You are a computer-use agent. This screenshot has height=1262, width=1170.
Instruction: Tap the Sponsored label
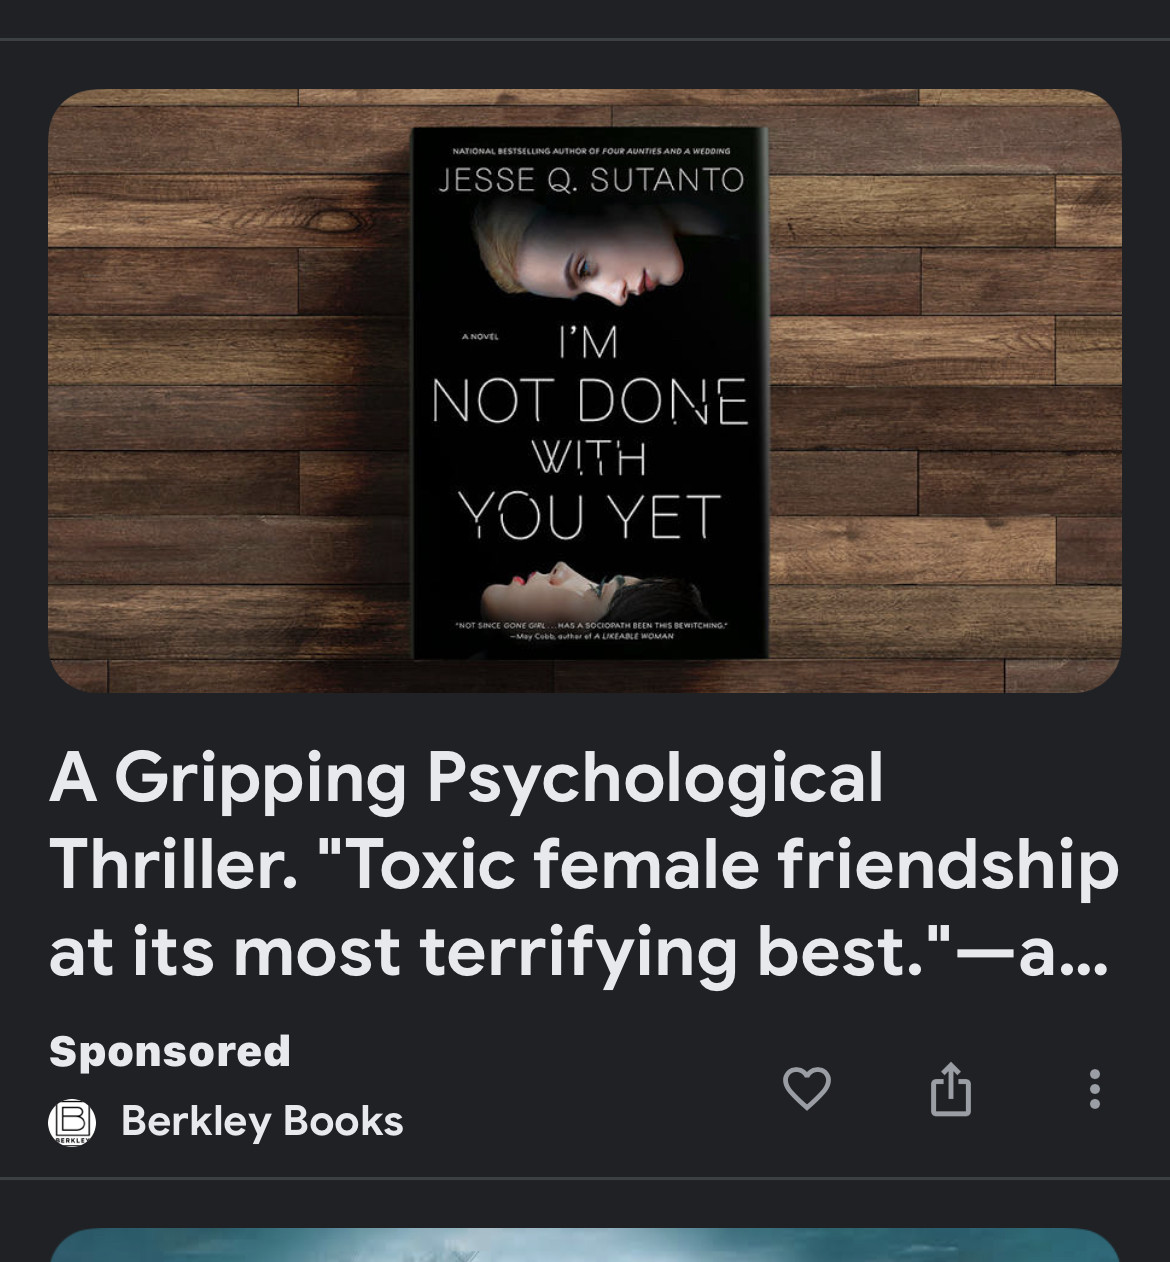click(x=170, y=1051)
